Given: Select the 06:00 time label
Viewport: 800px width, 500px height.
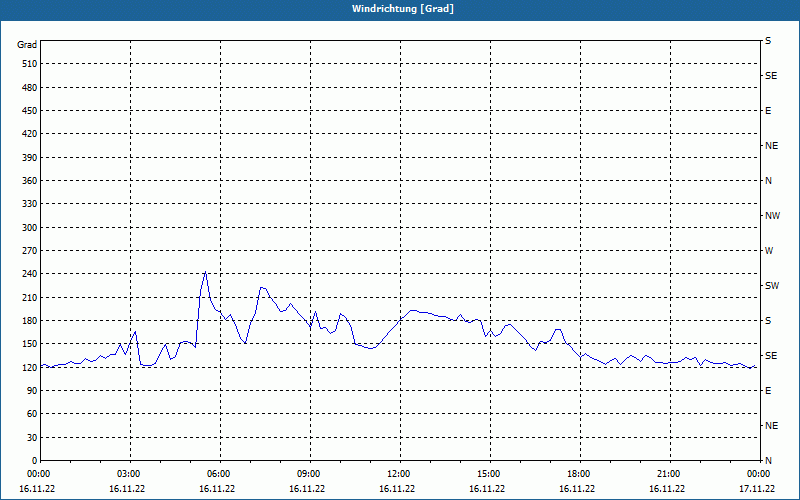Looking at the screenshot, I should tap(220, 474).
